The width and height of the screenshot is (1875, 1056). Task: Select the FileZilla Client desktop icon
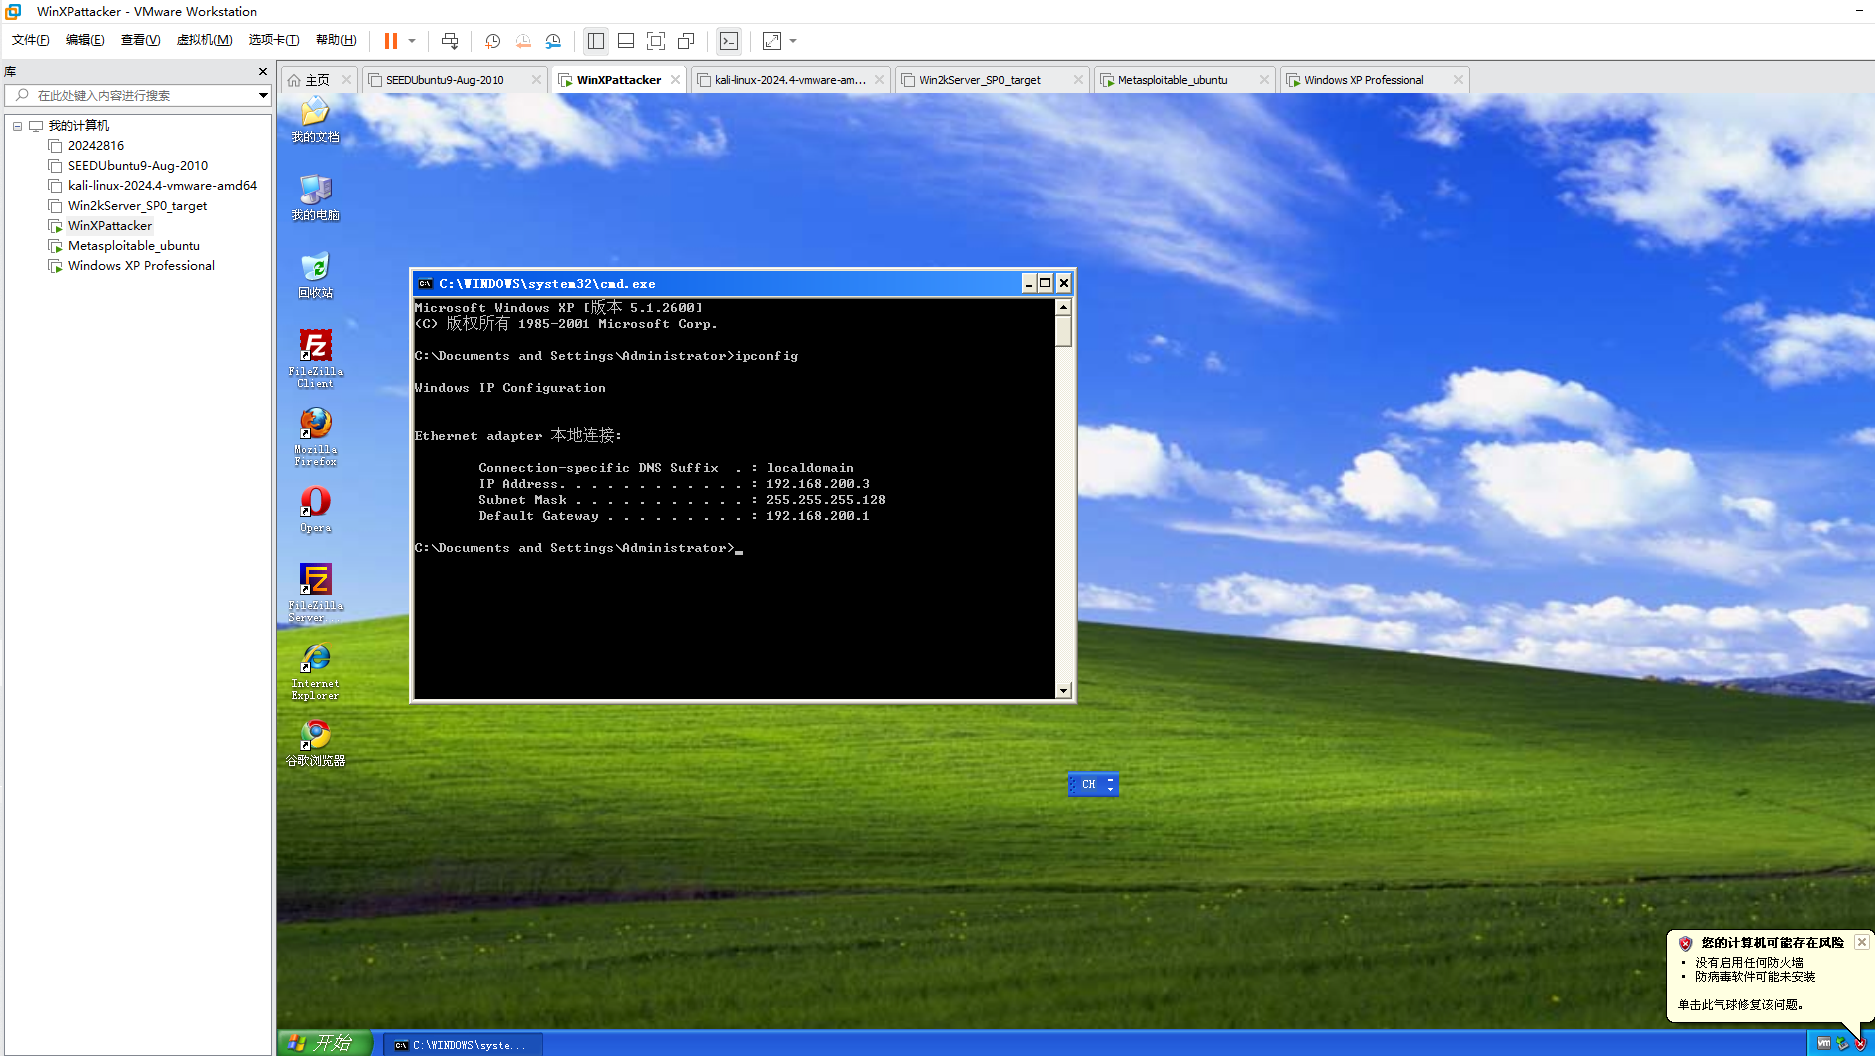click(x=315, y=358)
